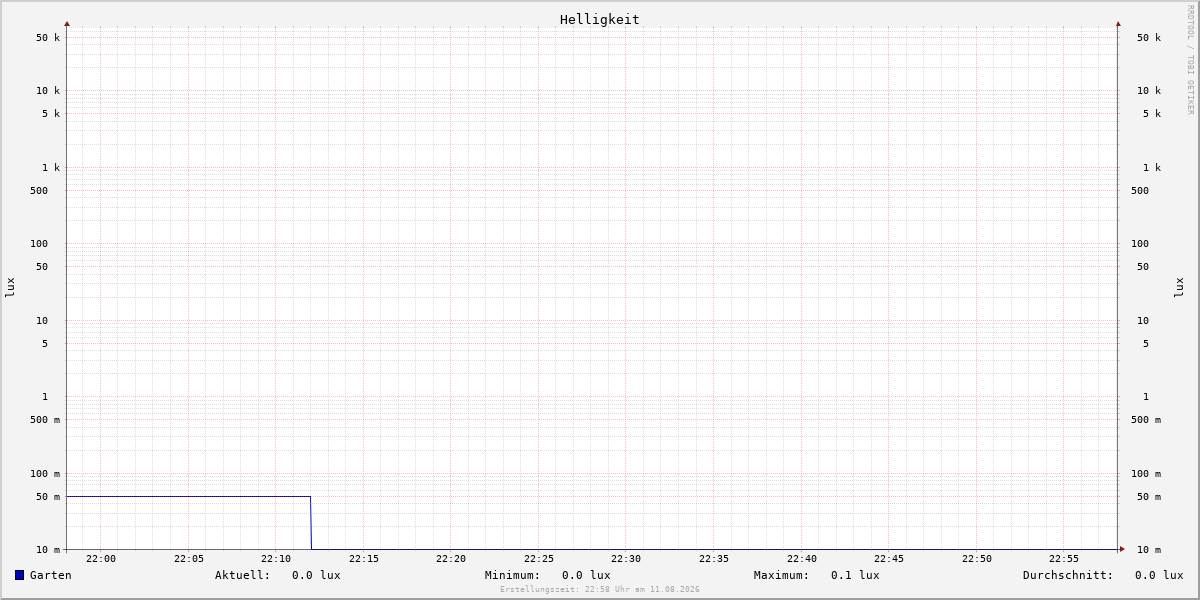The width and height of the screenshot is (1200, 600).
Task: Click the 50 k label on left axis
Action: pyautogui.click(x=48, y=38)
